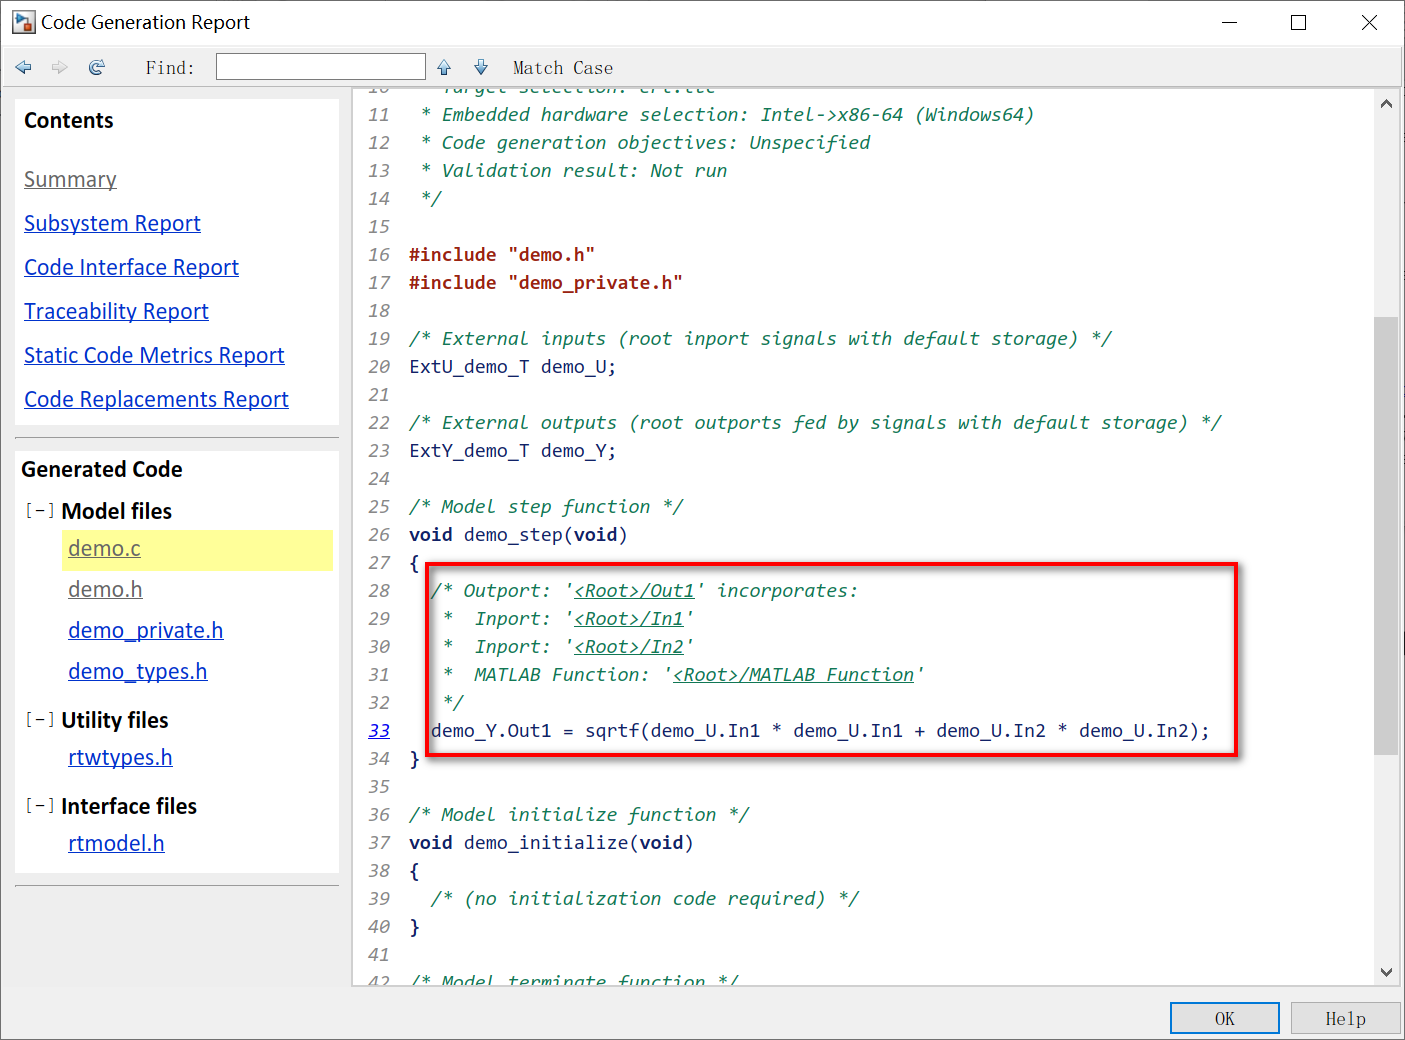Follow the <Root>/In1 hyperlink
1405x1040 pixels.
click(629, 619)
